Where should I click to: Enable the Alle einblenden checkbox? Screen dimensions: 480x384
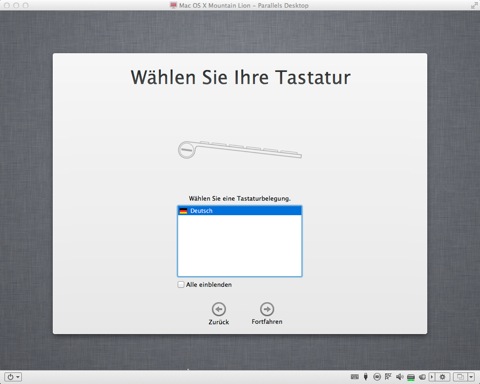coord(181,285)
